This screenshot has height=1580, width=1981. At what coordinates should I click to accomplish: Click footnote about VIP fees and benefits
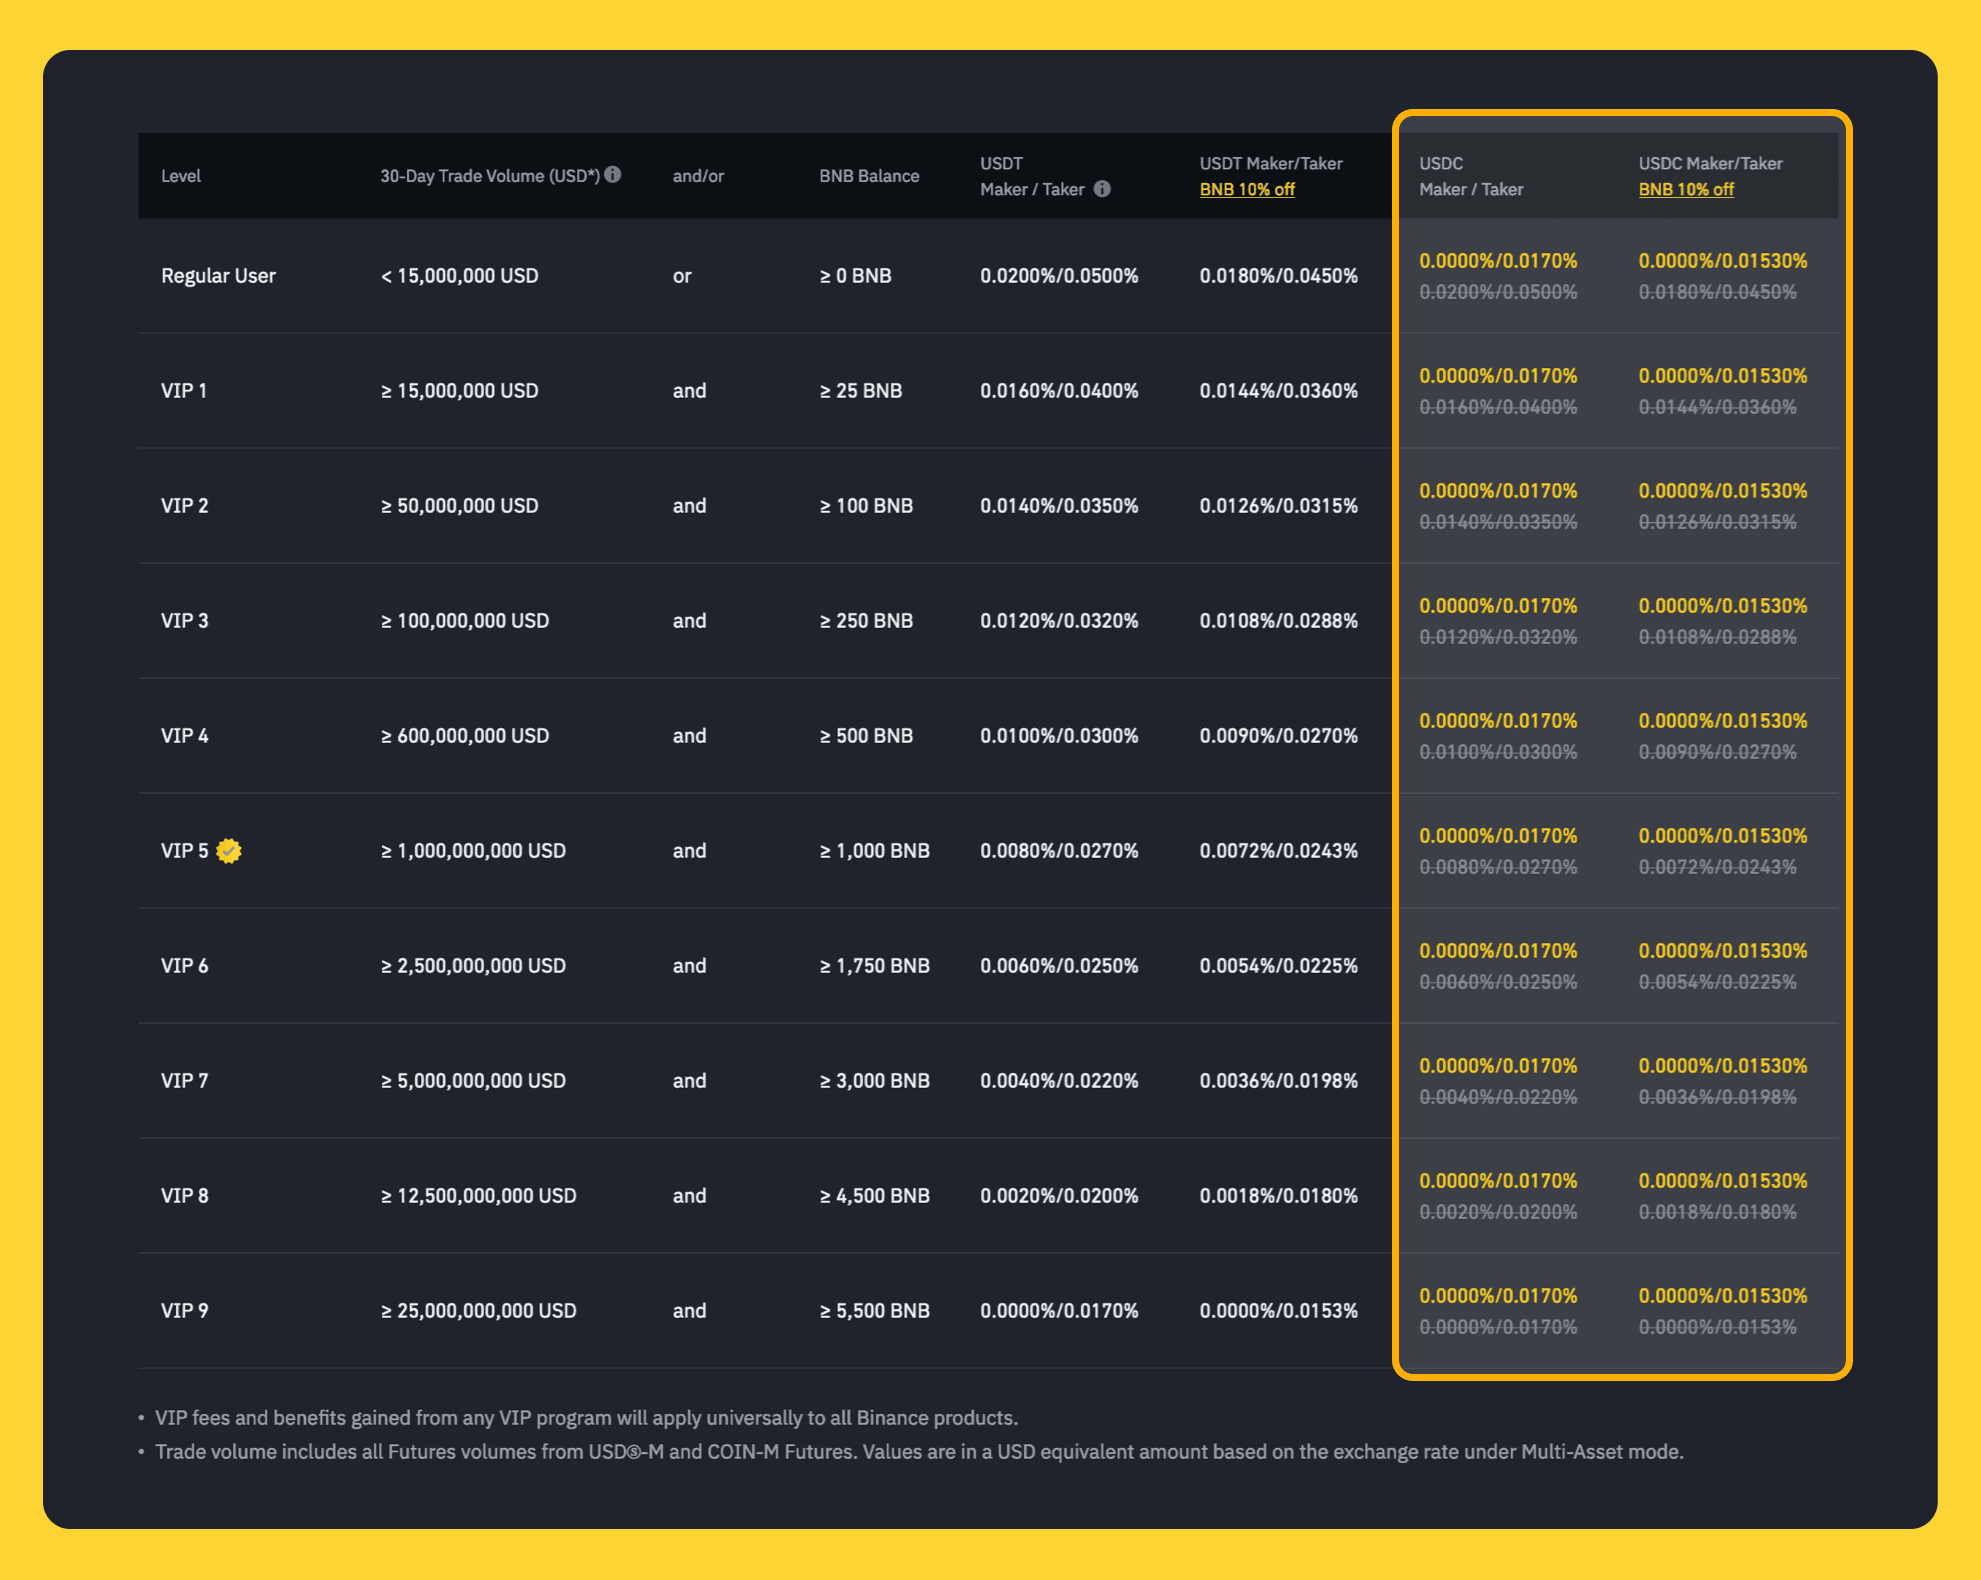(x=586, y=1418)
